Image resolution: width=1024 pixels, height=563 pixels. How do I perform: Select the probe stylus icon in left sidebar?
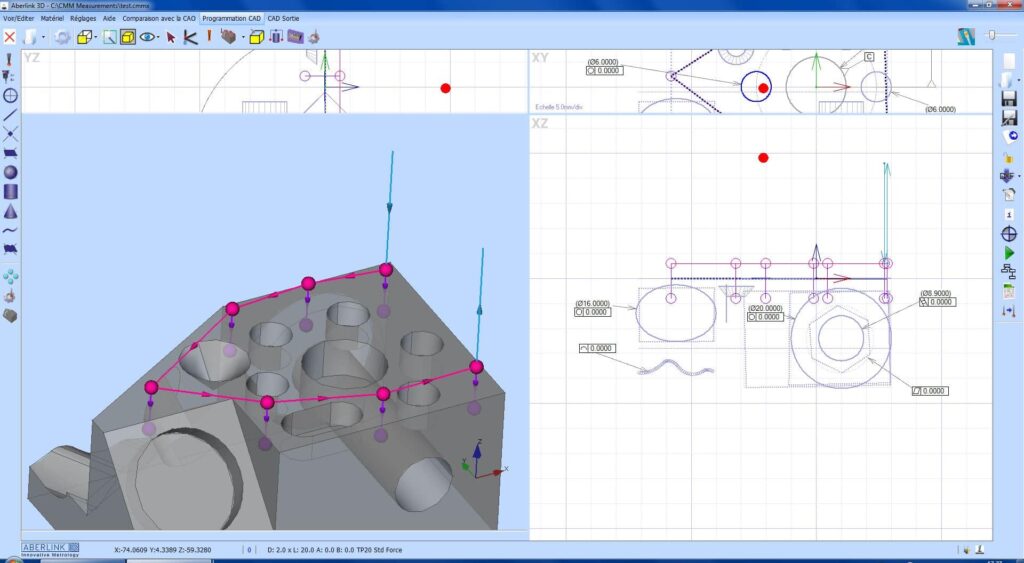coord(9,59)
